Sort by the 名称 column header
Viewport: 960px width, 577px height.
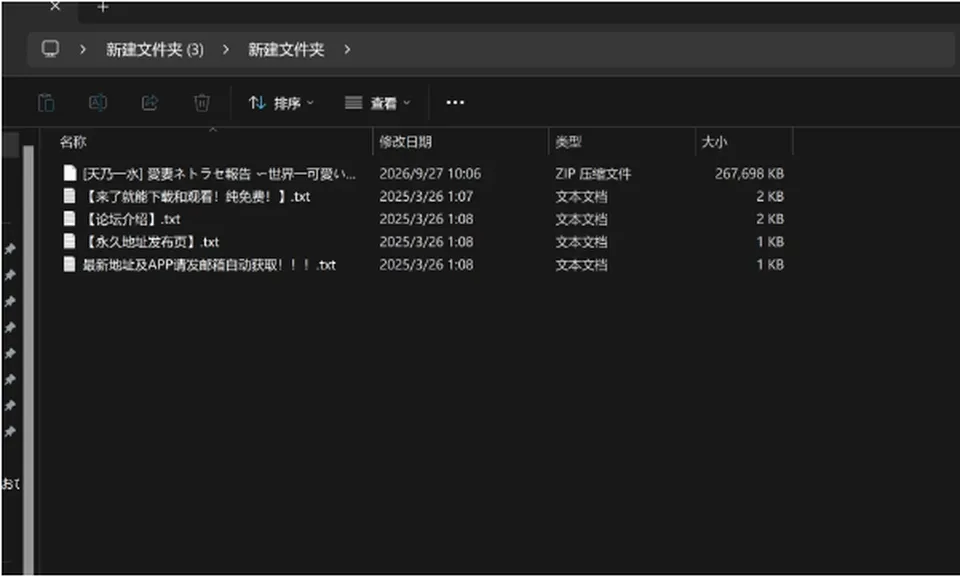[73, 142]
